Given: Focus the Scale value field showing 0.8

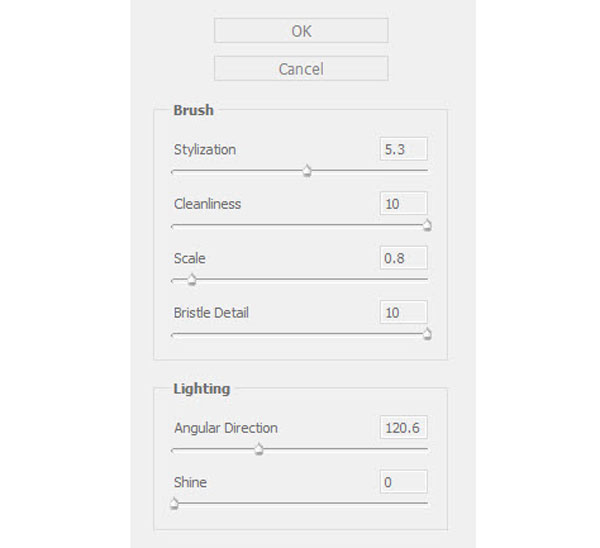Looking at the screenshot, I should [x=403, y=258].
